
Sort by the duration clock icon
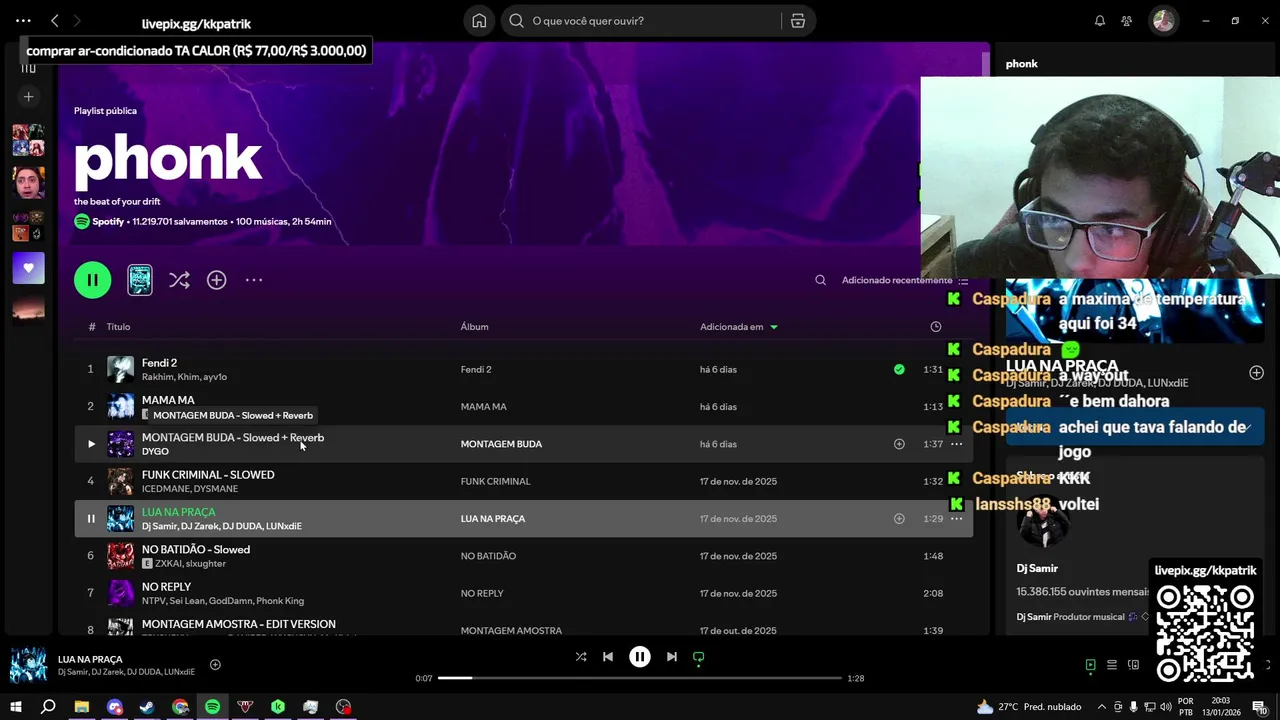point(935,327)
